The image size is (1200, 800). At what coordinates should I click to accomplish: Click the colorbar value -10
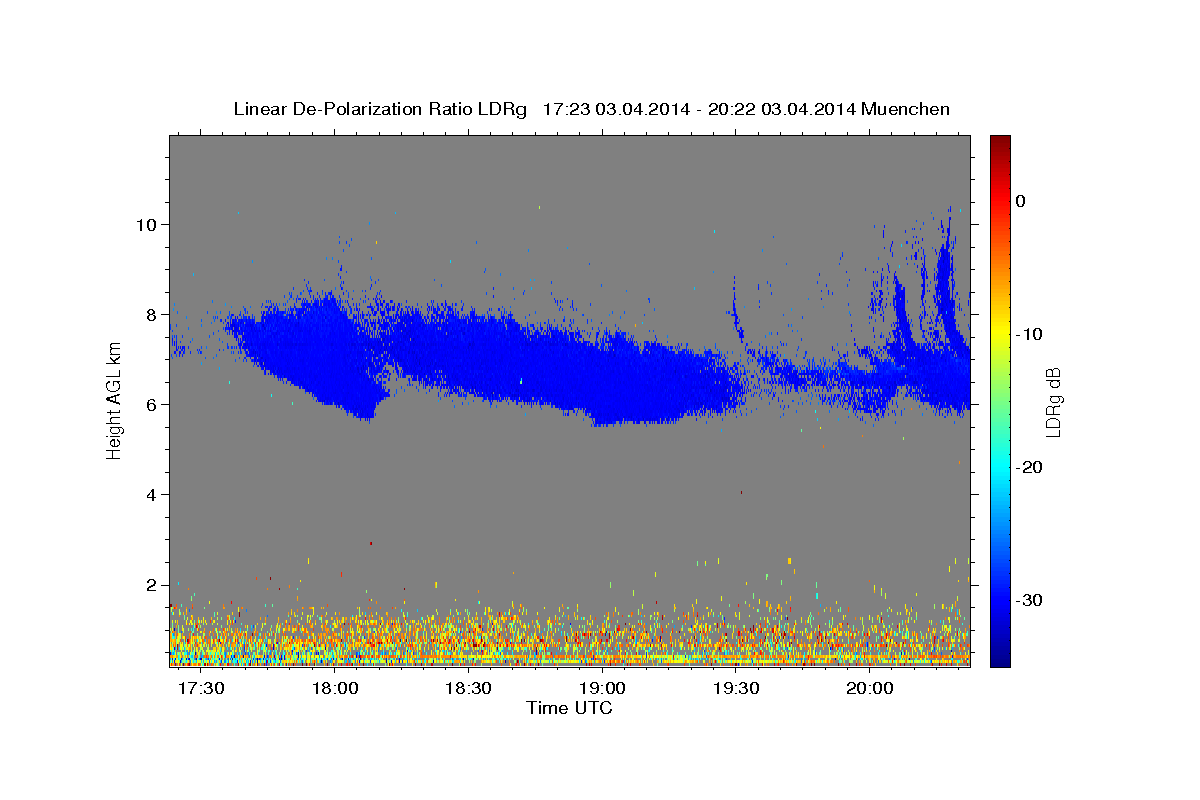[x=1029, y=334]
